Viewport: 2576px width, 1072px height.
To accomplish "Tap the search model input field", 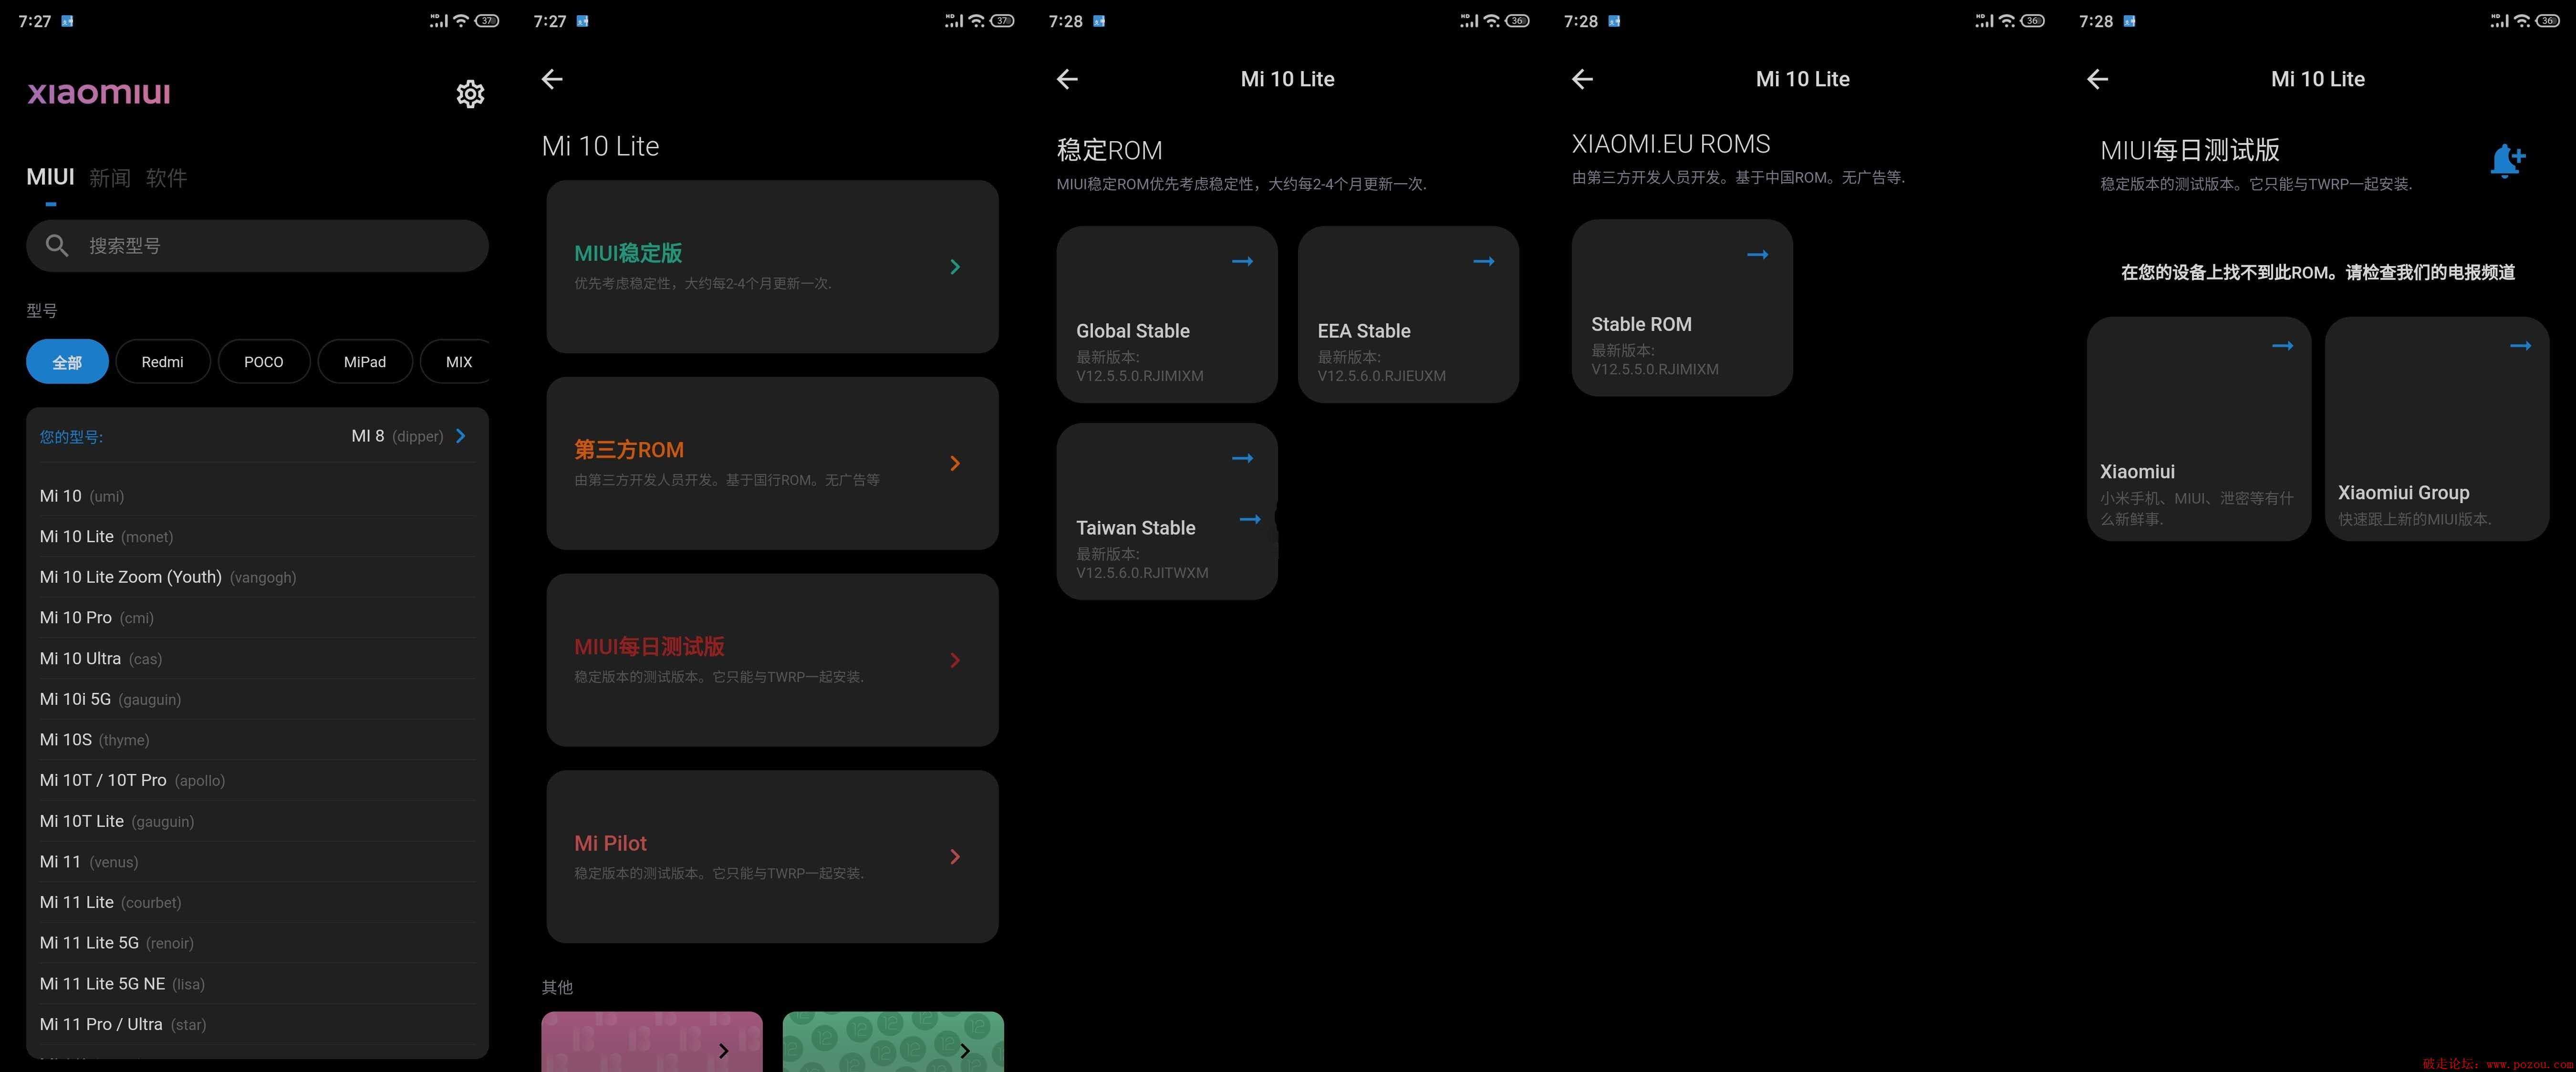I will (x=257, y=246).
